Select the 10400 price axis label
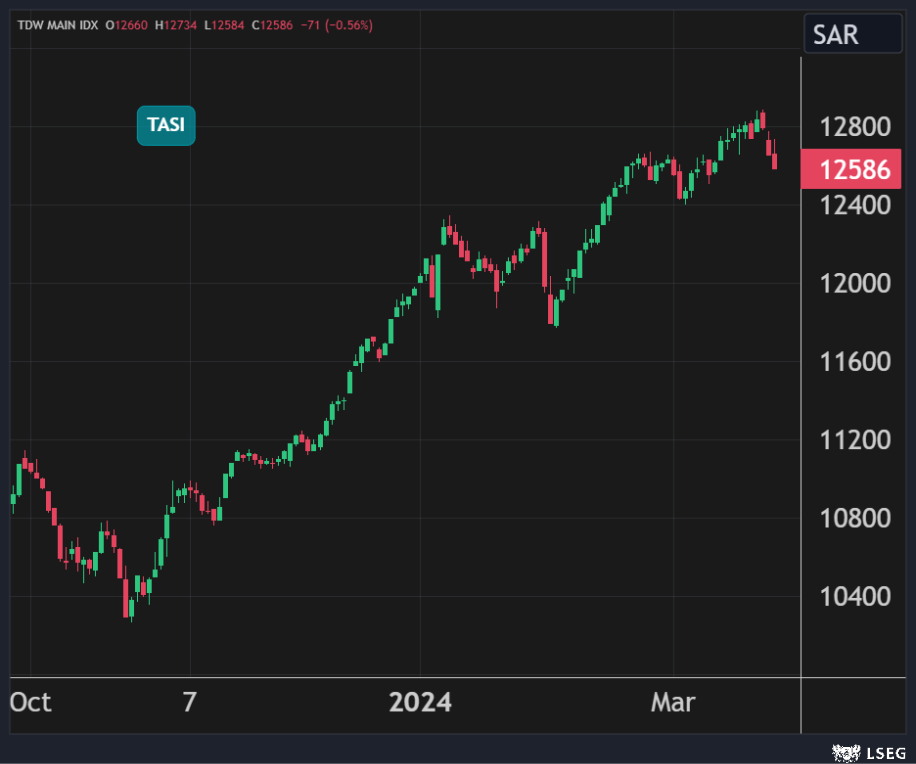The height and width of the screenshot is (764, 916). click(853, 596)
